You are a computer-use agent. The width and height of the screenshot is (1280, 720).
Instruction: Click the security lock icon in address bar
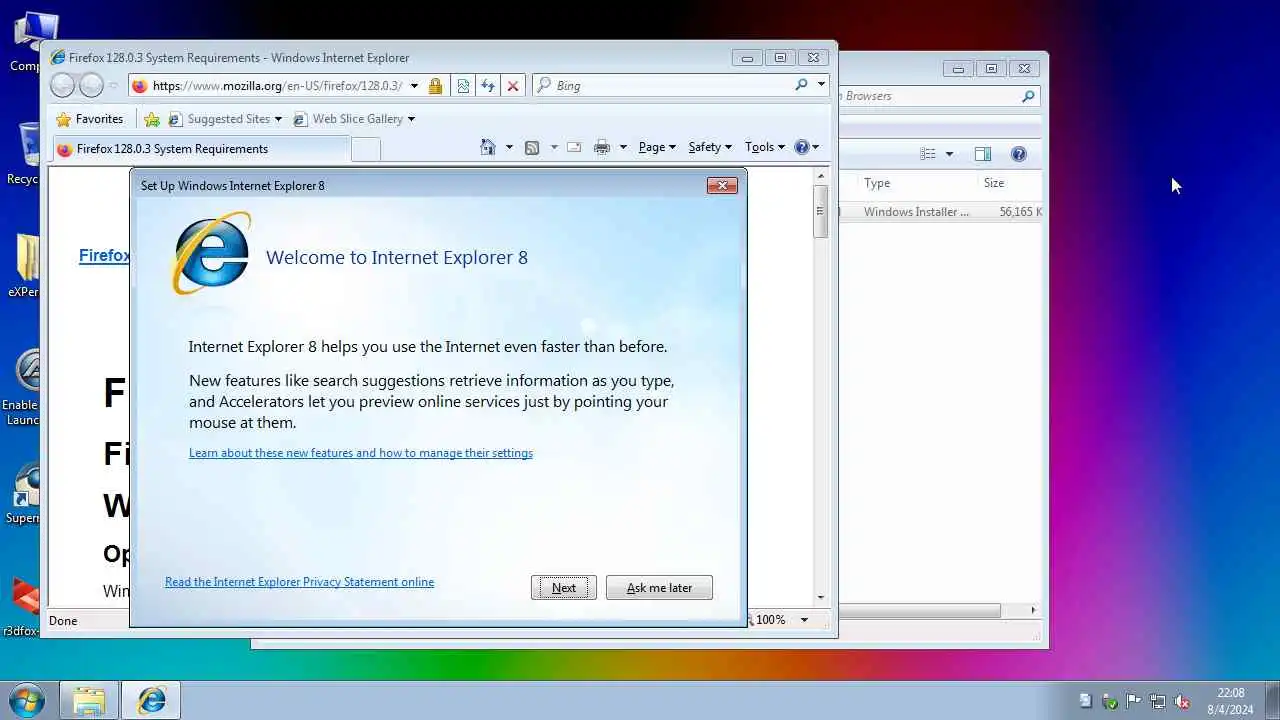click(435, 86)
